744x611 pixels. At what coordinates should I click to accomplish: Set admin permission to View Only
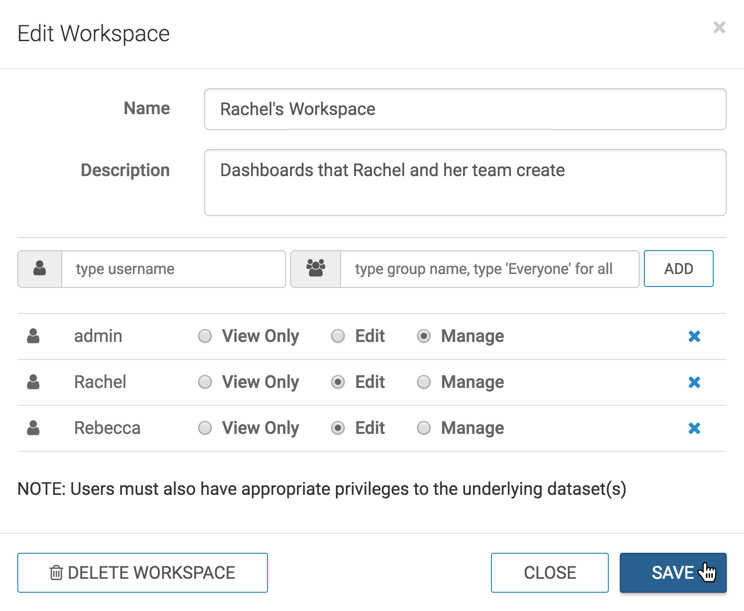click(x=205, y=337)
